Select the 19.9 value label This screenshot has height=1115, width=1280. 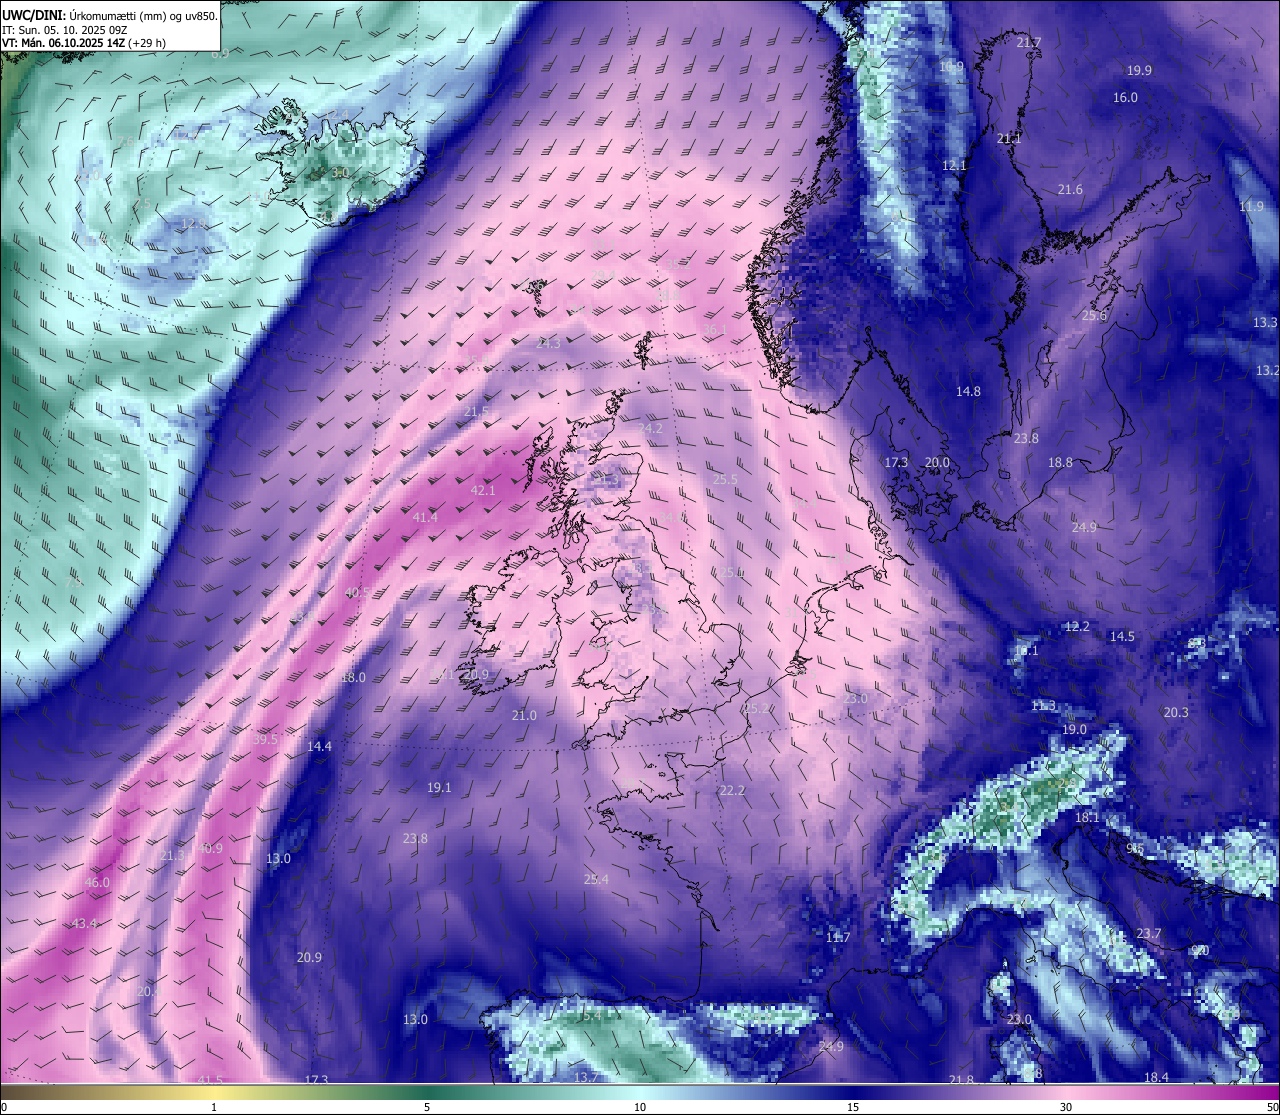coord(1139,70)
